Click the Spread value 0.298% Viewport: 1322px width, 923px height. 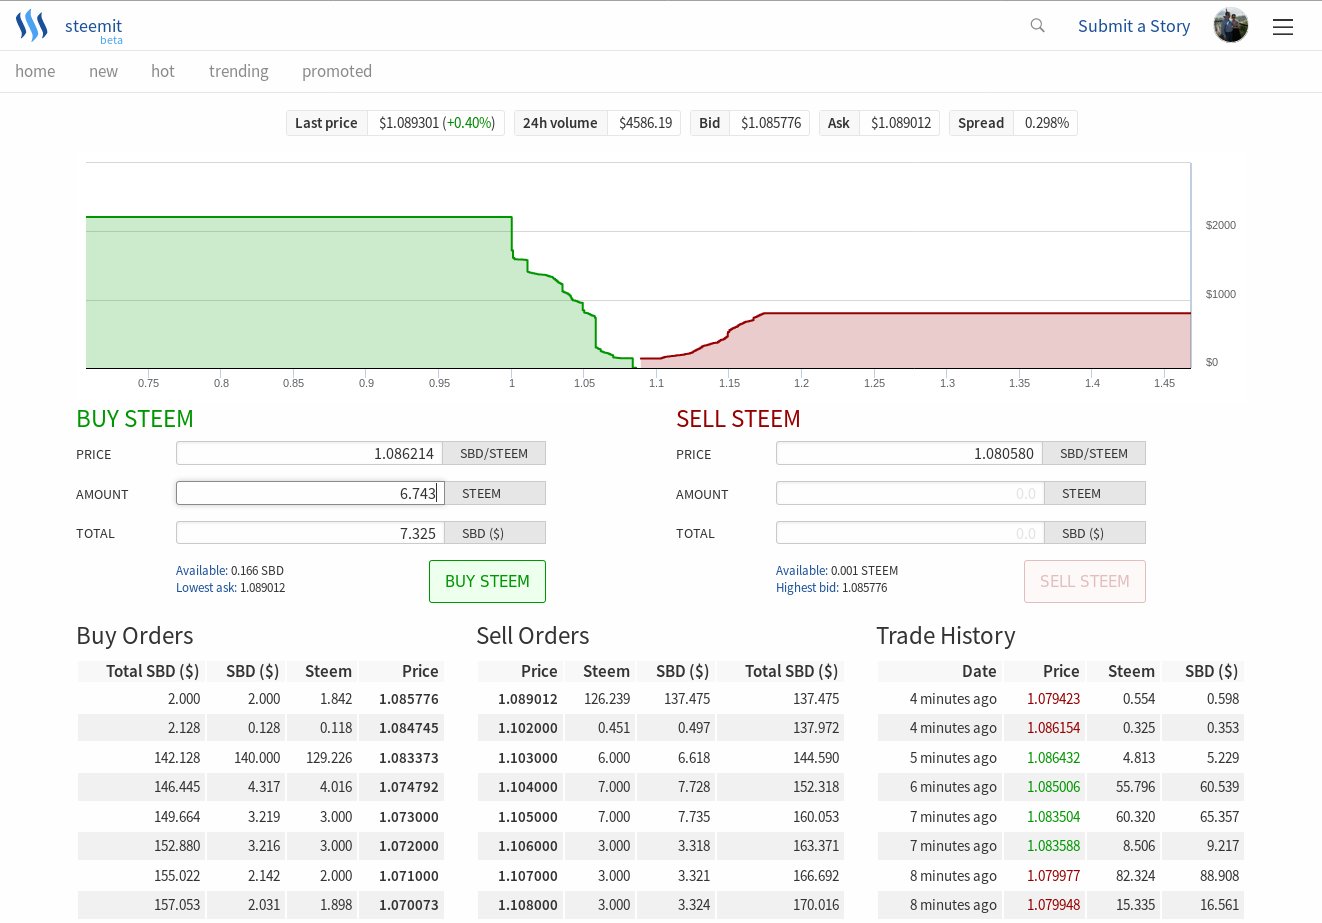coord(1047,123)
